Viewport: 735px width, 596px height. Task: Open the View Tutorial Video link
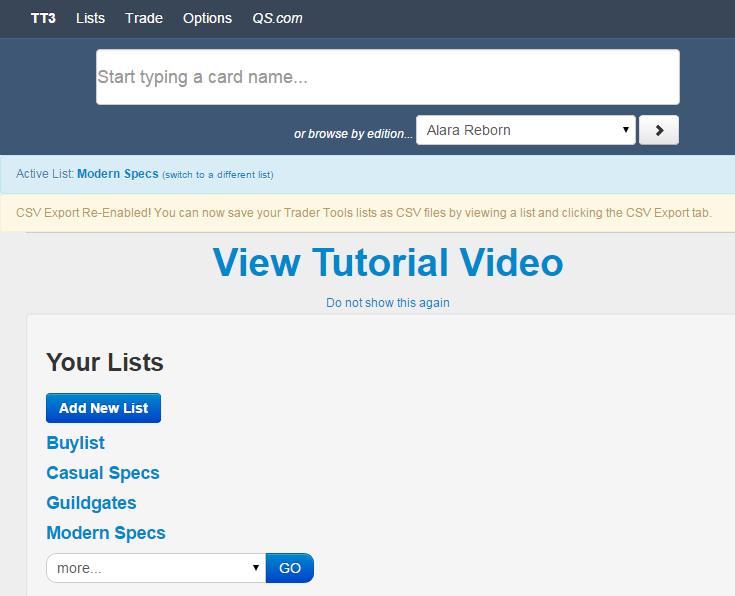point(387,262)
